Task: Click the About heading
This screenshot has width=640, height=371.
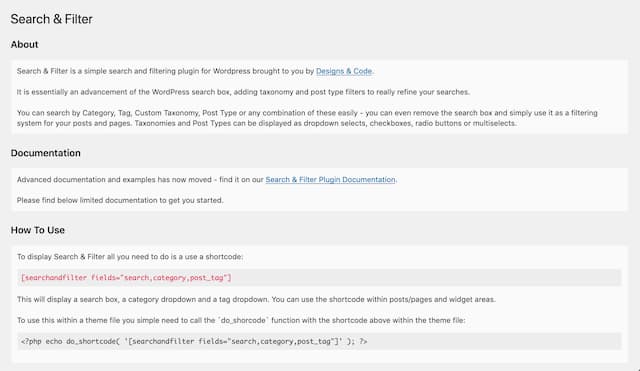Action: pos(24,44)
